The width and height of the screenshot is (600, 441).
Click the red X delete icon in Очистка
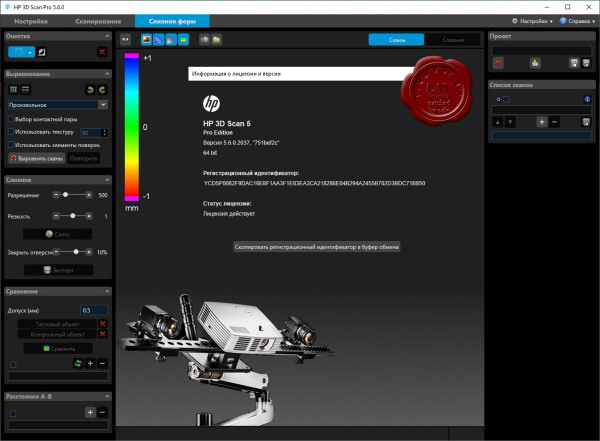[102, 52]
